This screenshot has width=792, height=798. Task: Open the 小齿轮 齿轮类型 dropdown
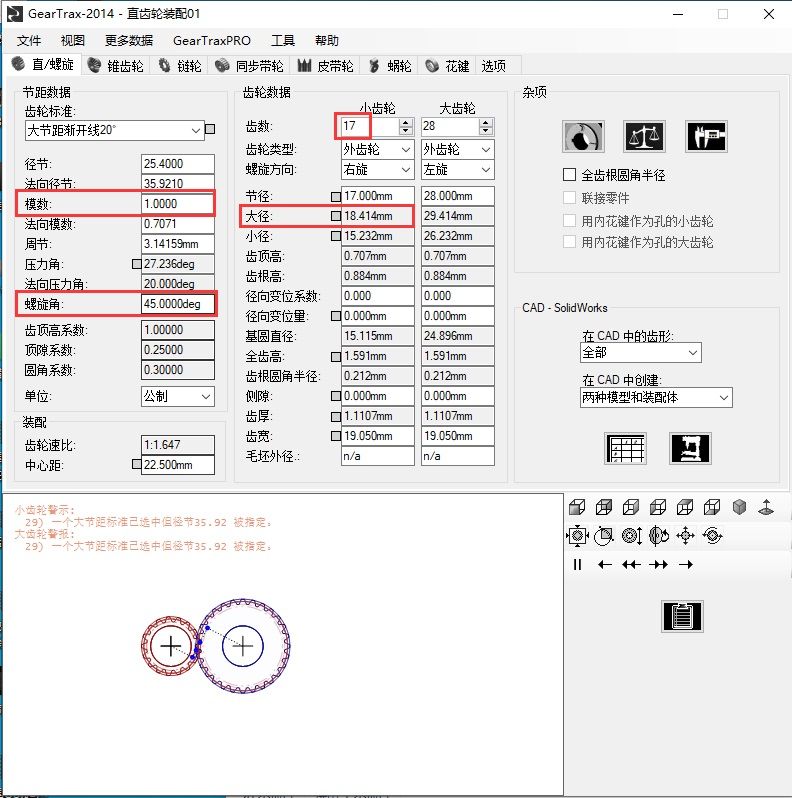tap(377, 149)
